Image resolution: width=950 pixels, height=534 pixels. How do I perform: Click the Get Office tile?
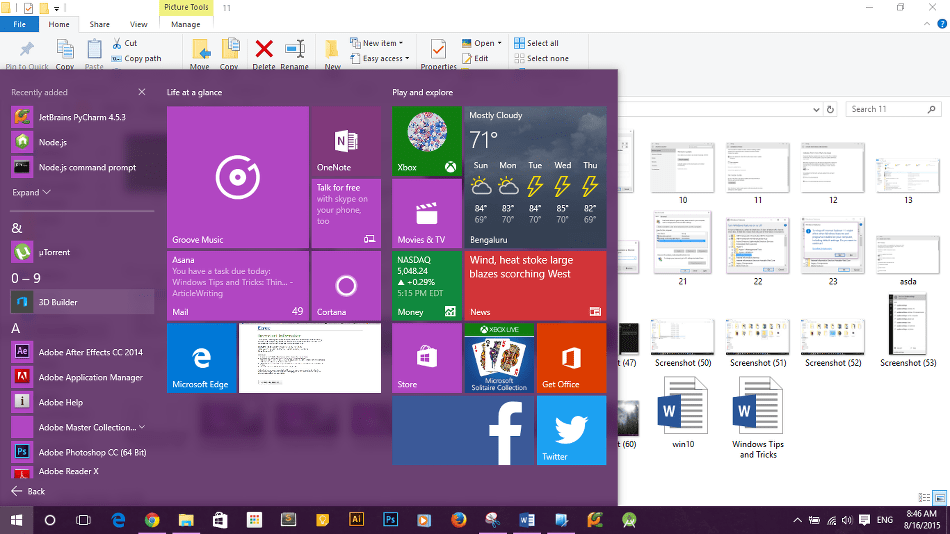pos(571,358)
